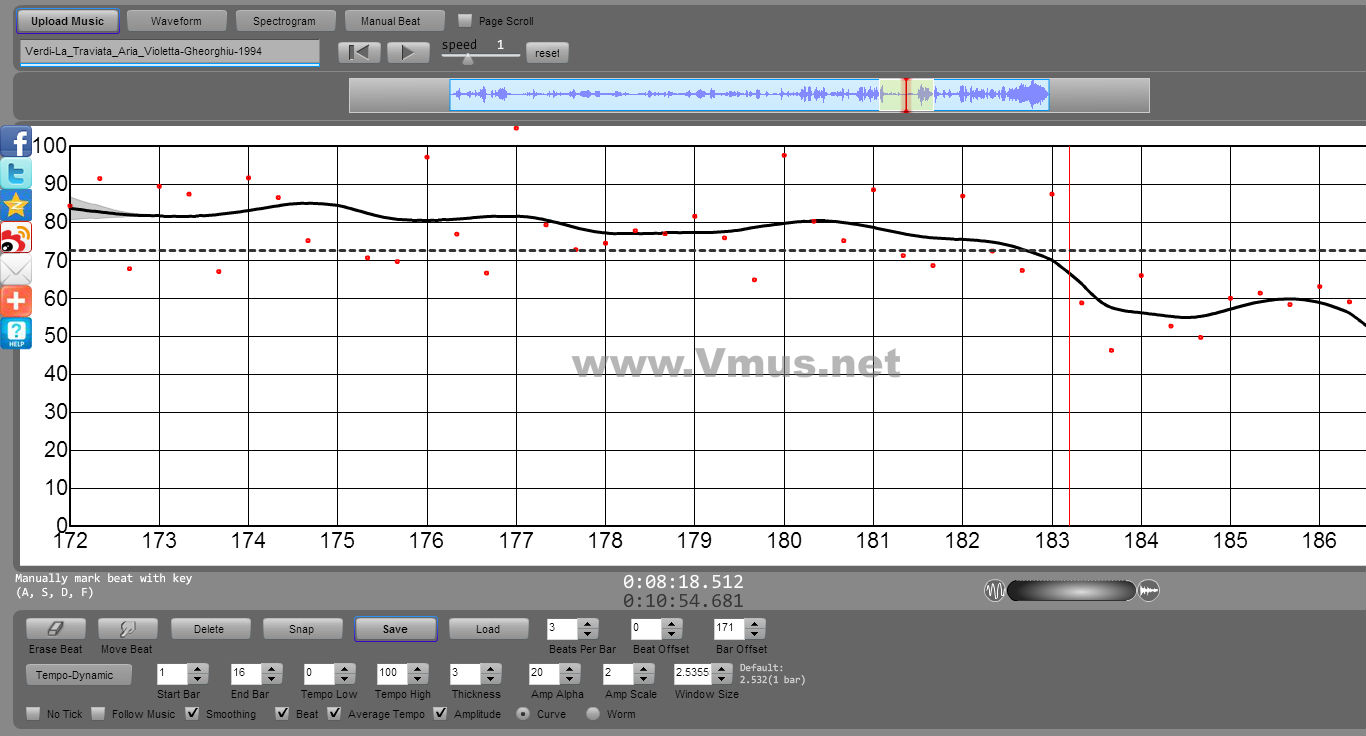Decrease Beats Per Bar with down arrow

point(588,634)
